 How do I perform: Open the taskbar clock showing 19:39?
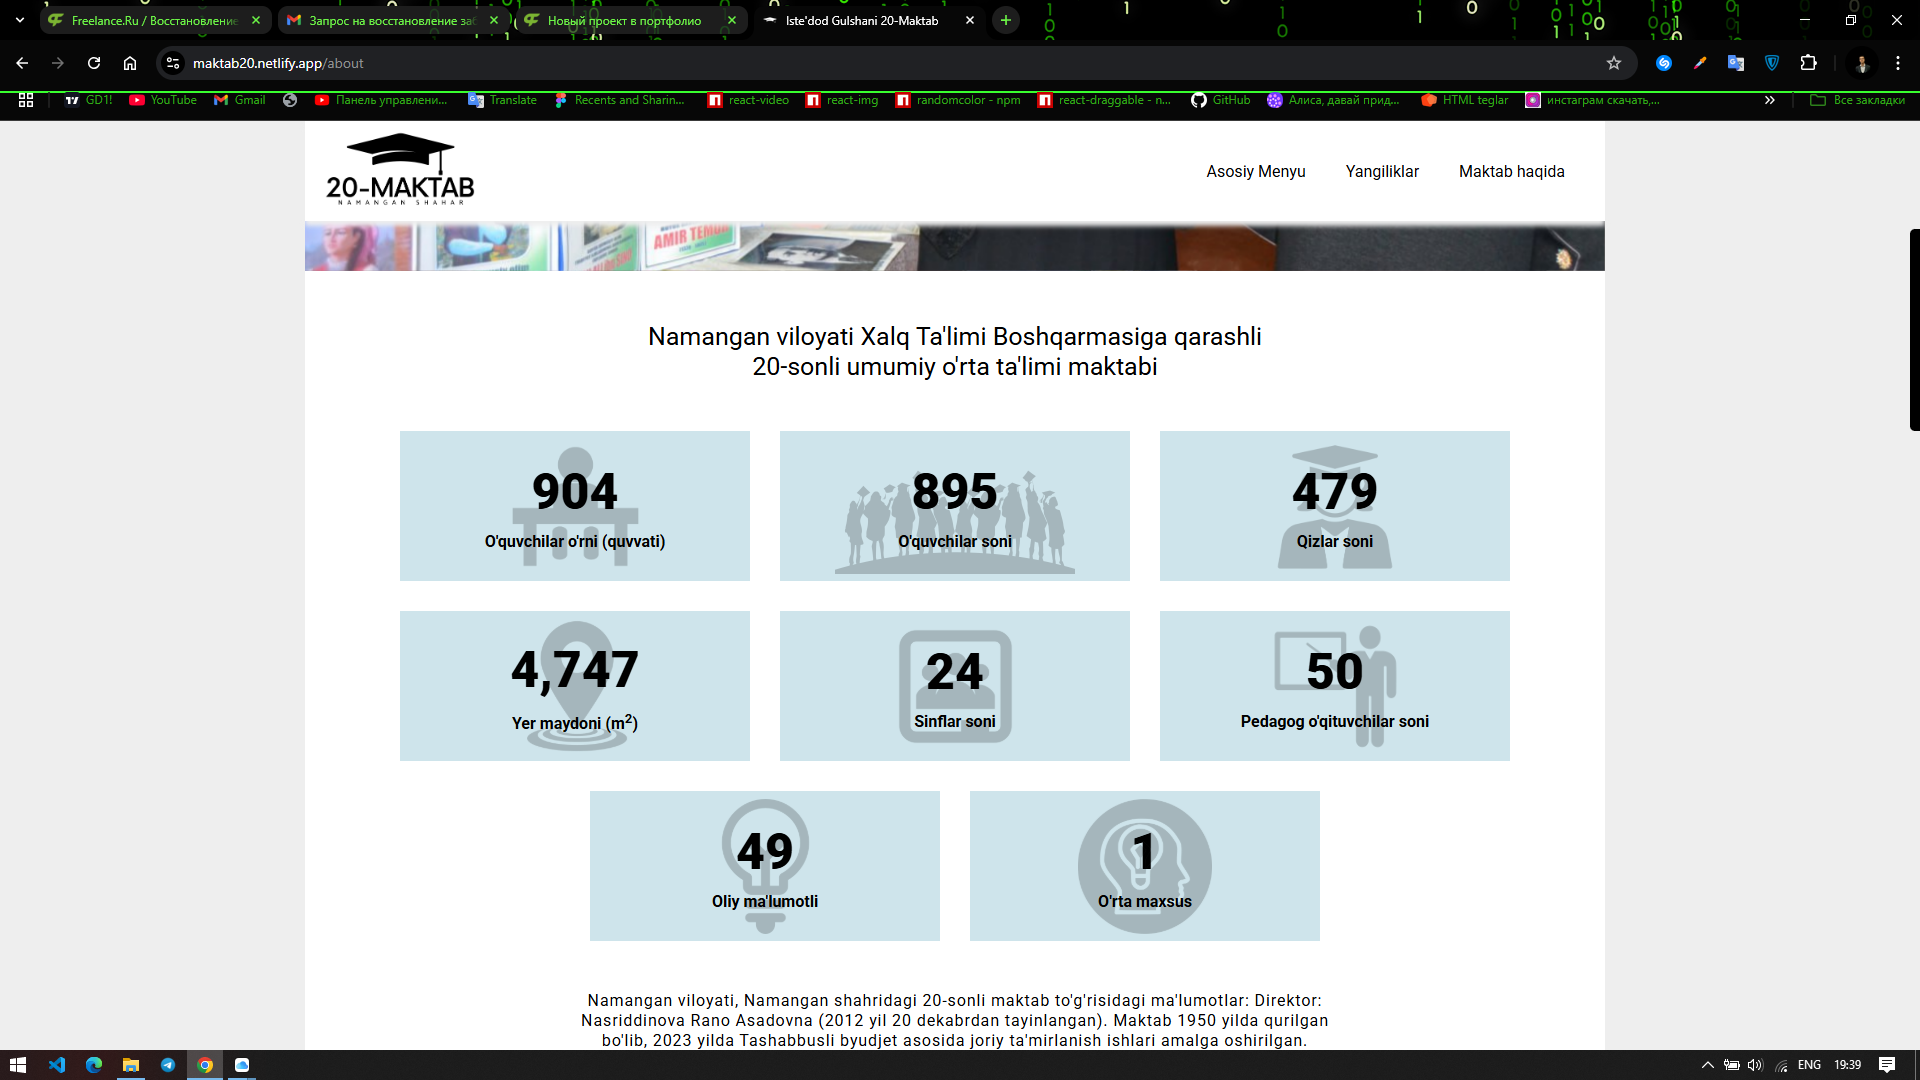1848,1065
